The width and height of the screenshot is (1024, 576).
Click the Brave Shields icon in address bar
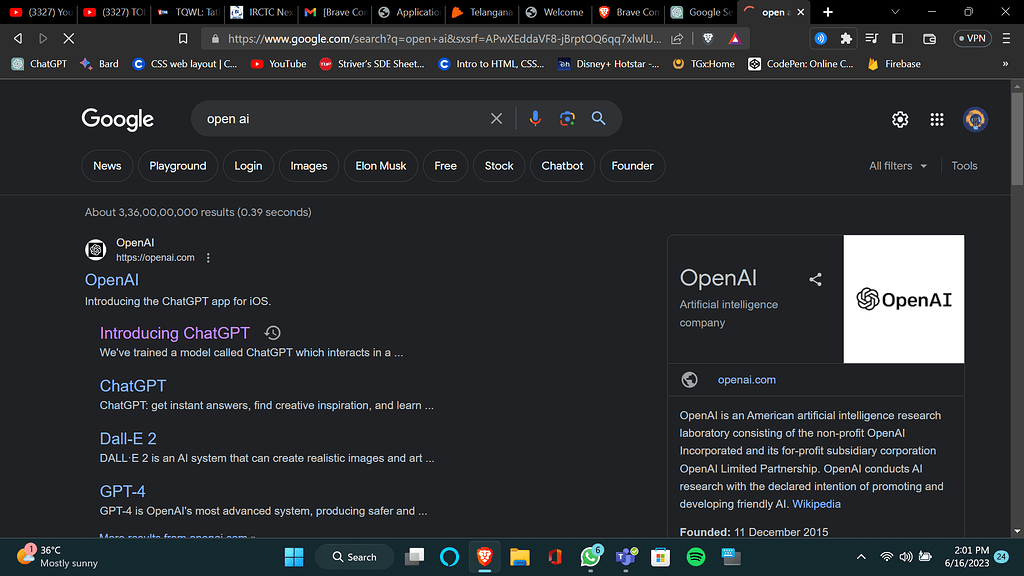[x=708, y=38]
